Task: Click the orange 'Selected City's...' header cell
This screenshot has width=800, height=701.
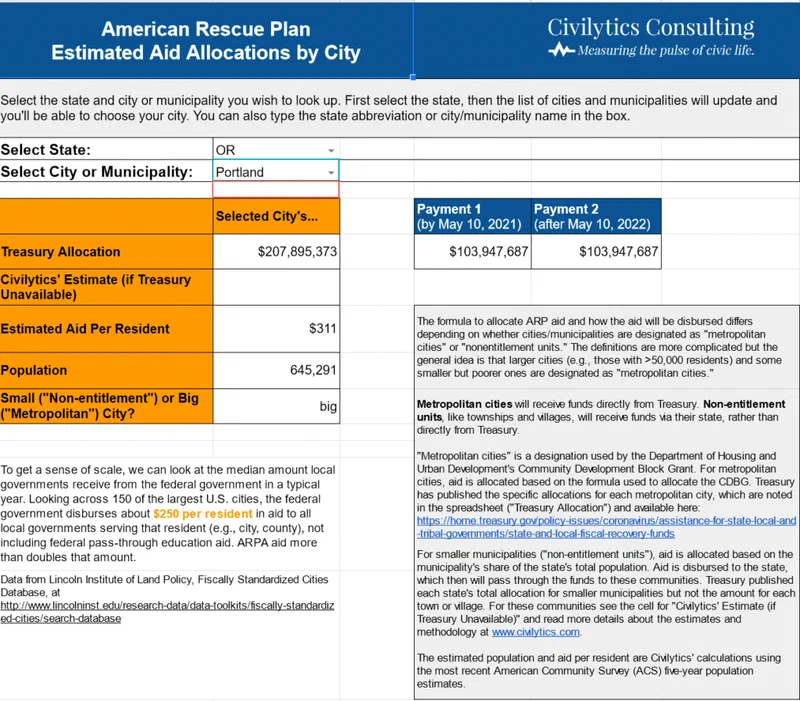Action: (276, 216)
